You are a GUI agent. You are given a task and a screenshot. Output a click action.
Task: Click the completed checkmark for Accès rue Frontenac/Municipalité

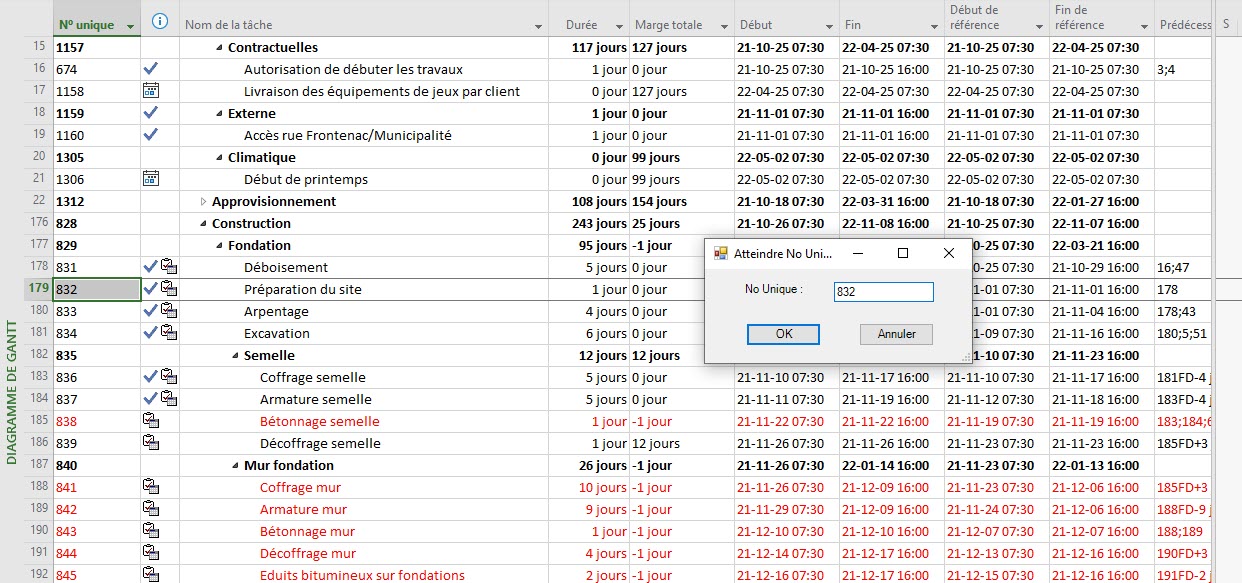pyautogui.click(x=151, y=135)
